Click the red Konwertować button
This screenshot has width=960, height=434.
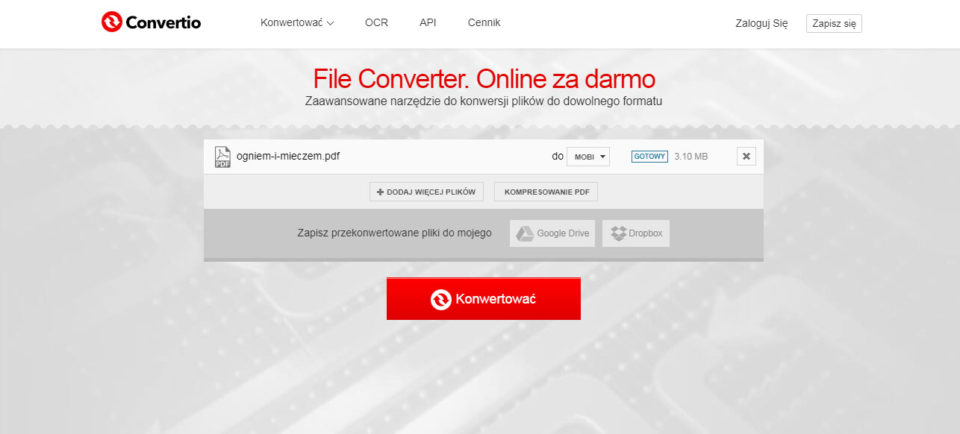pos(484,299)
